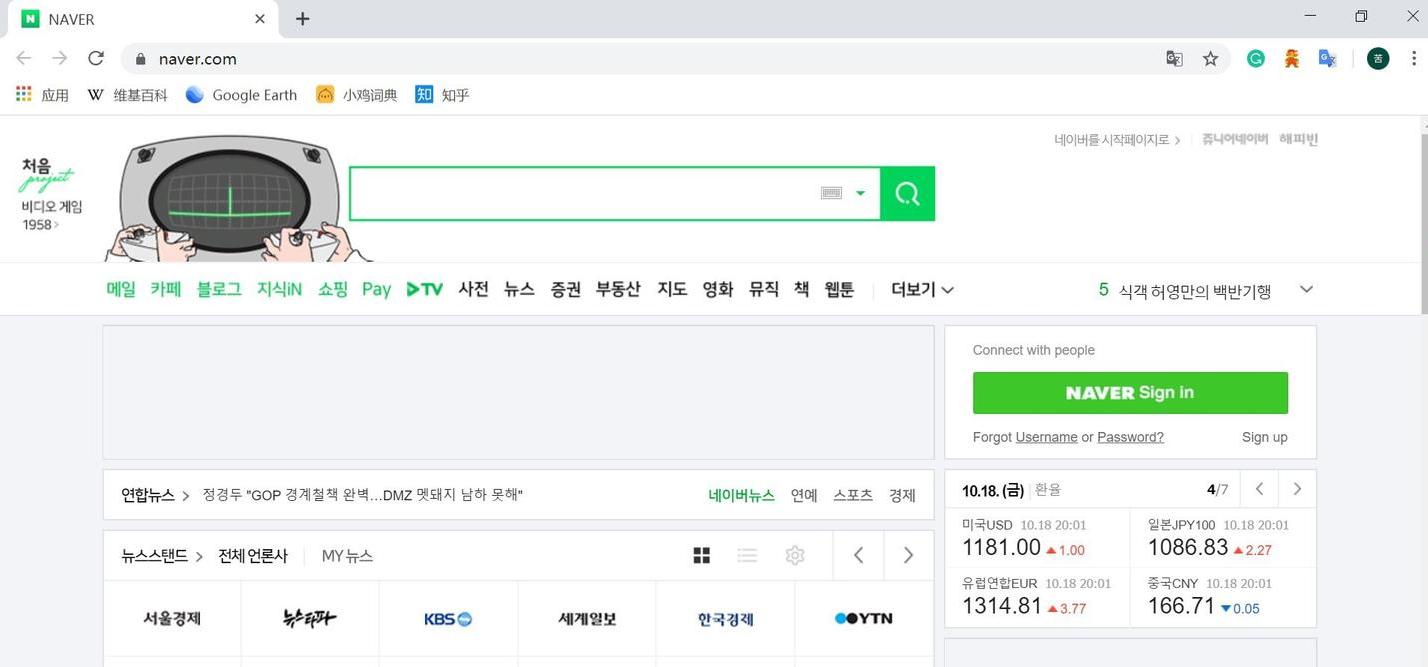The height and width of the screenshot is (667, 1428).
Task: Bookmark this page with the star icon
Action: point(1210,58)
